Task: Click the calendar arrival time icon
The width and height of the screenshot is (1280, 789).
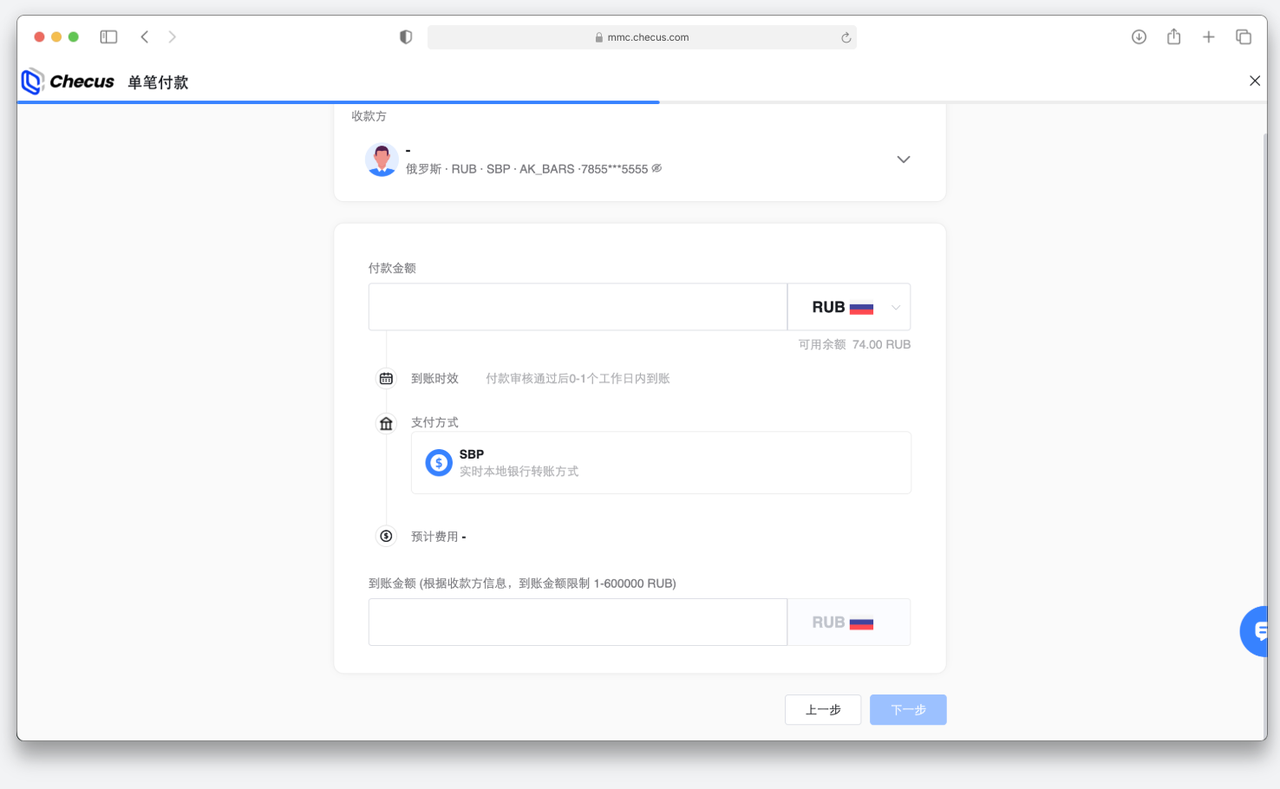Action: (386, 379)
